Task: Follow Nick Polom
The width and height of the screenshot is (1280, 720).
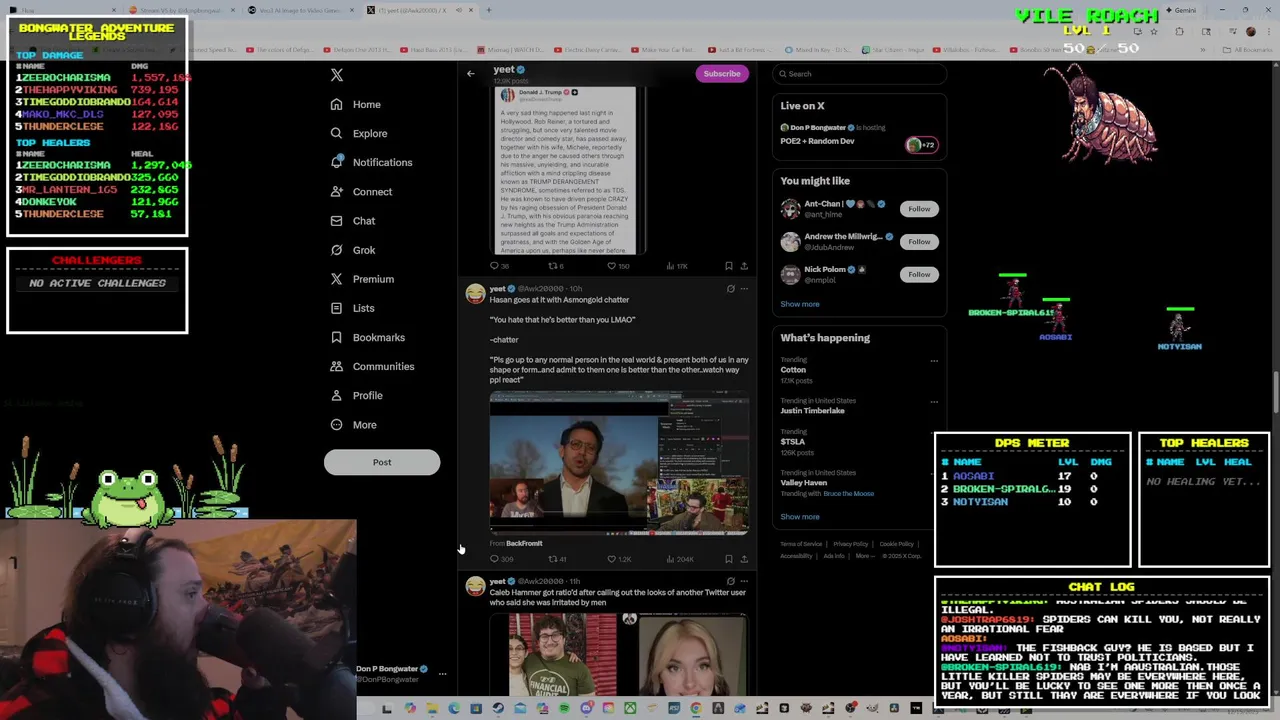Action: [919, 274]
